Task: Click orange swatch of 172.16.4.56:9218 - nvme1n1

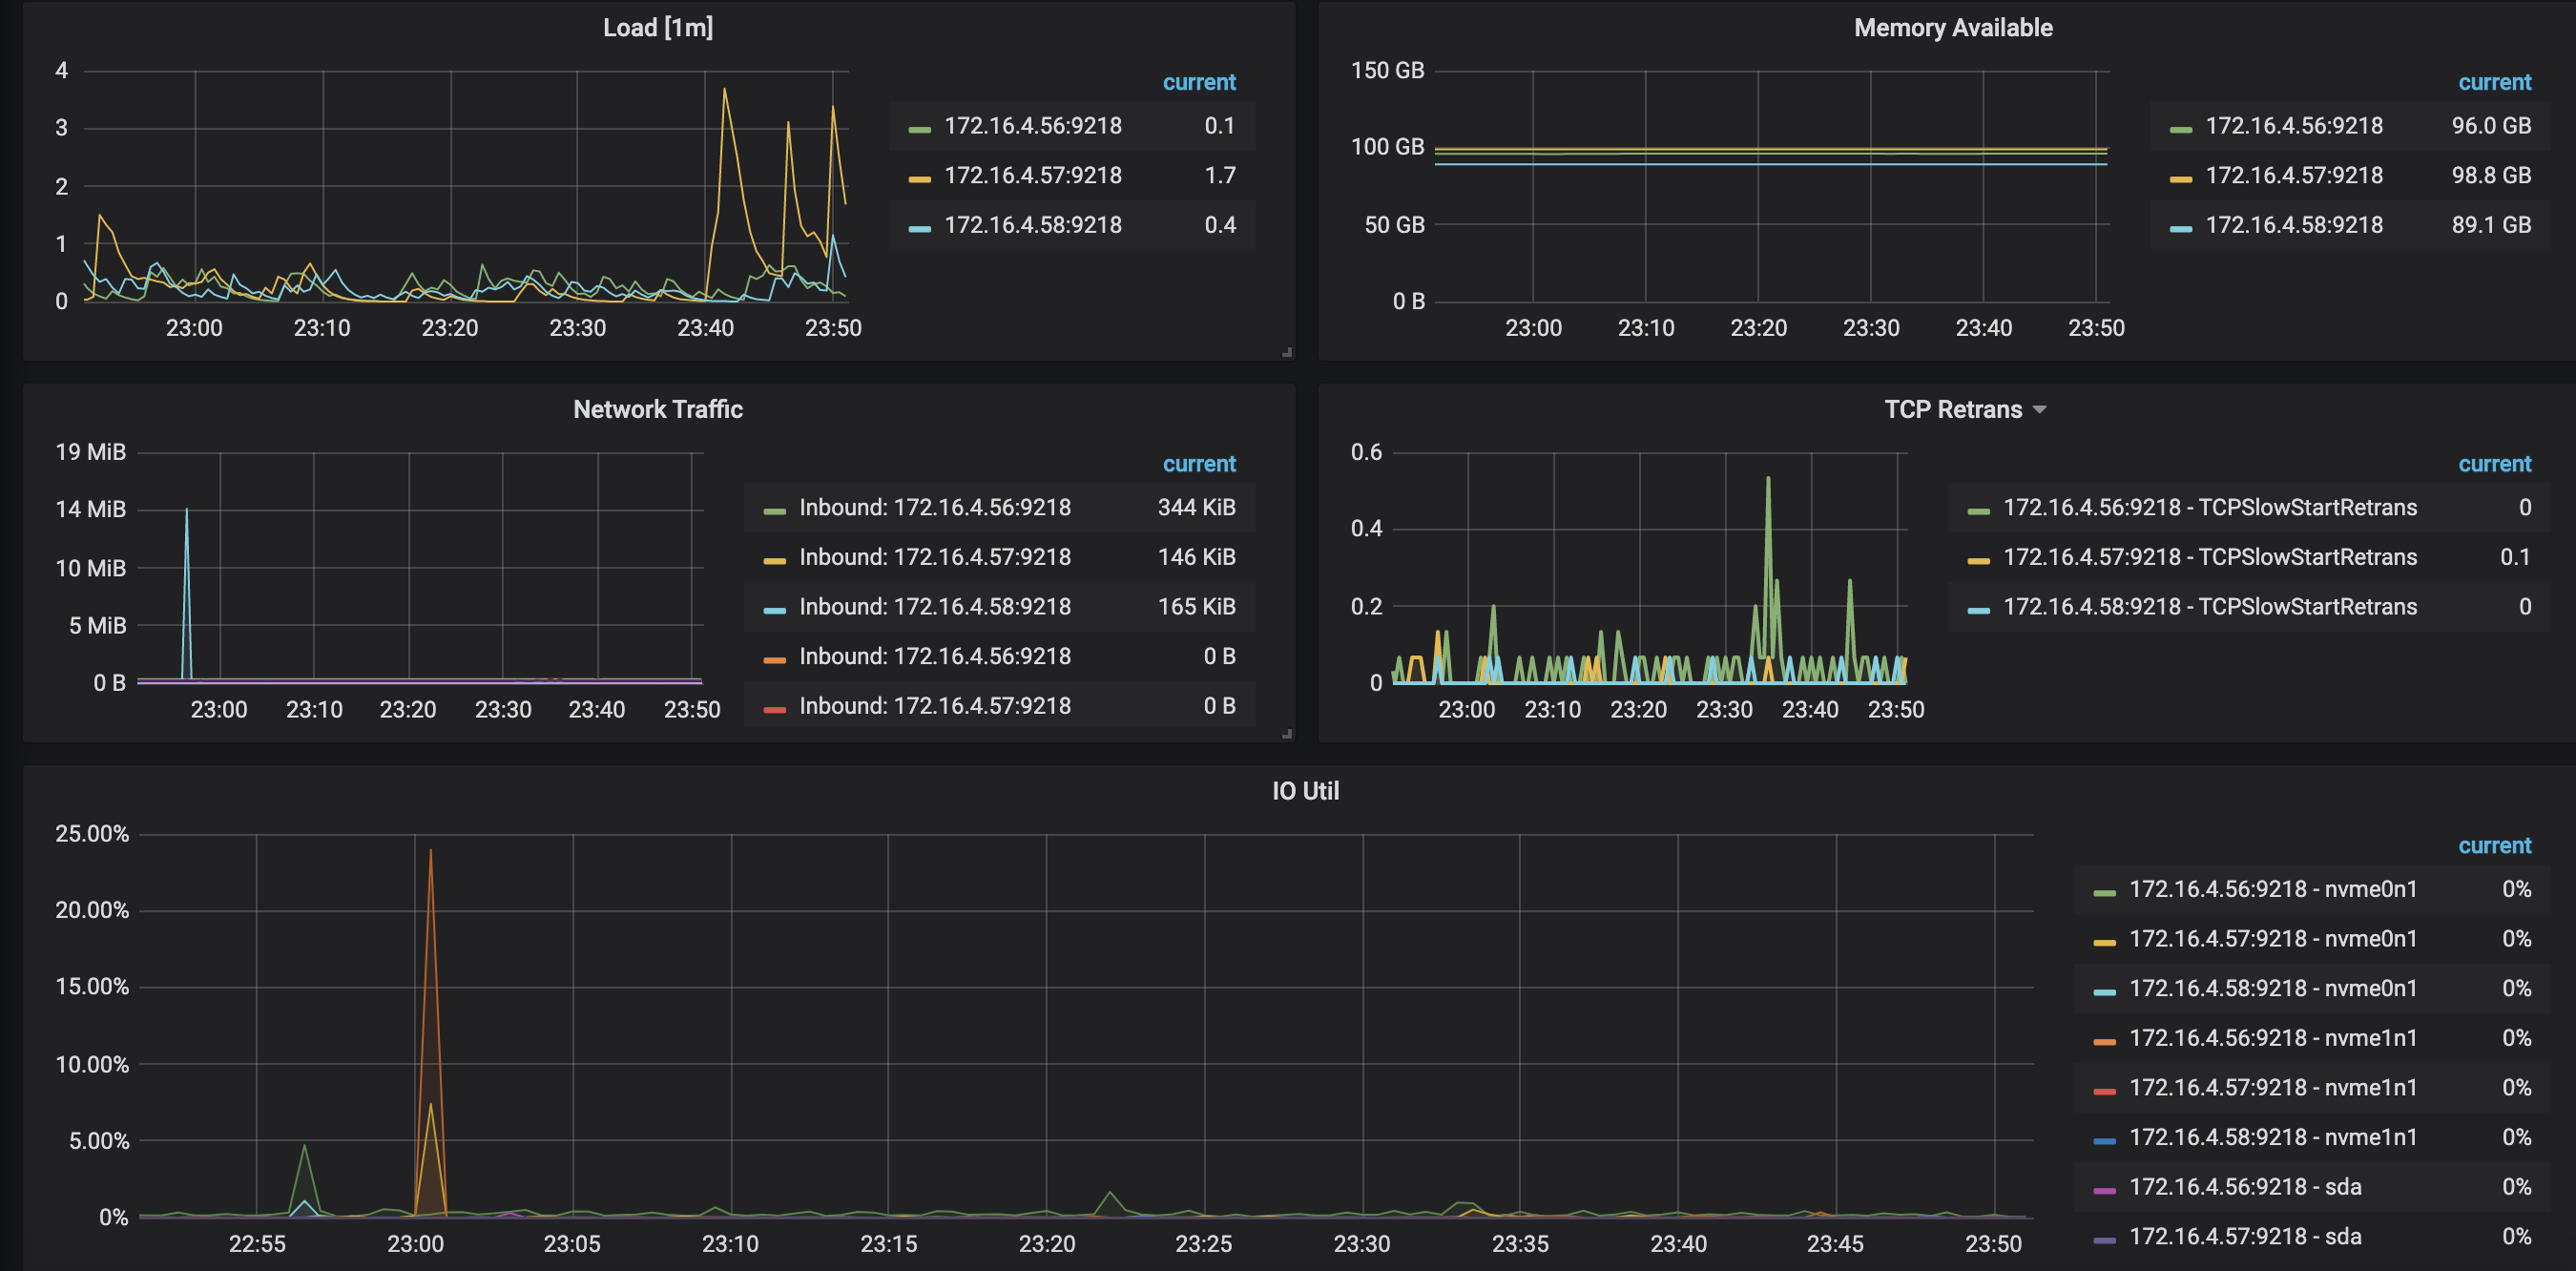Action: coord(2103,1042)
